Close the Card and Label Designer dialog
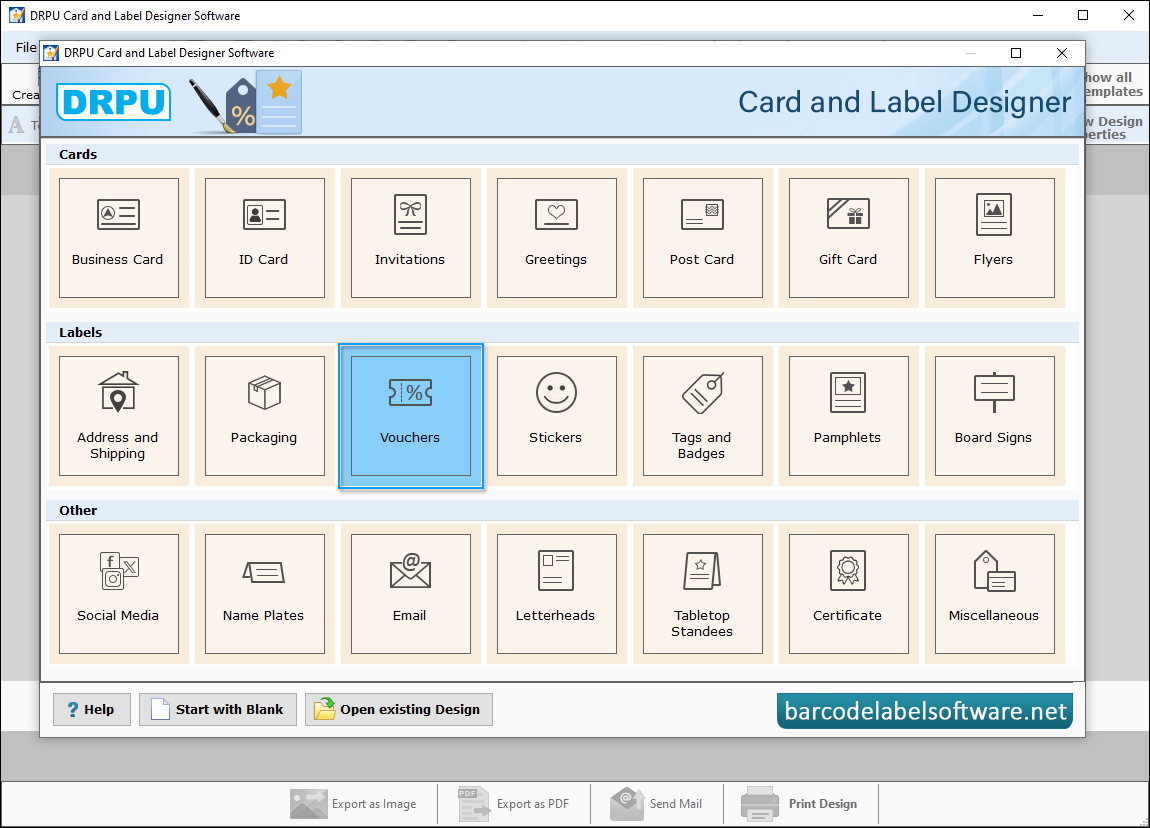Viewport: 1150px width, 828px height. coord(1061,53)
